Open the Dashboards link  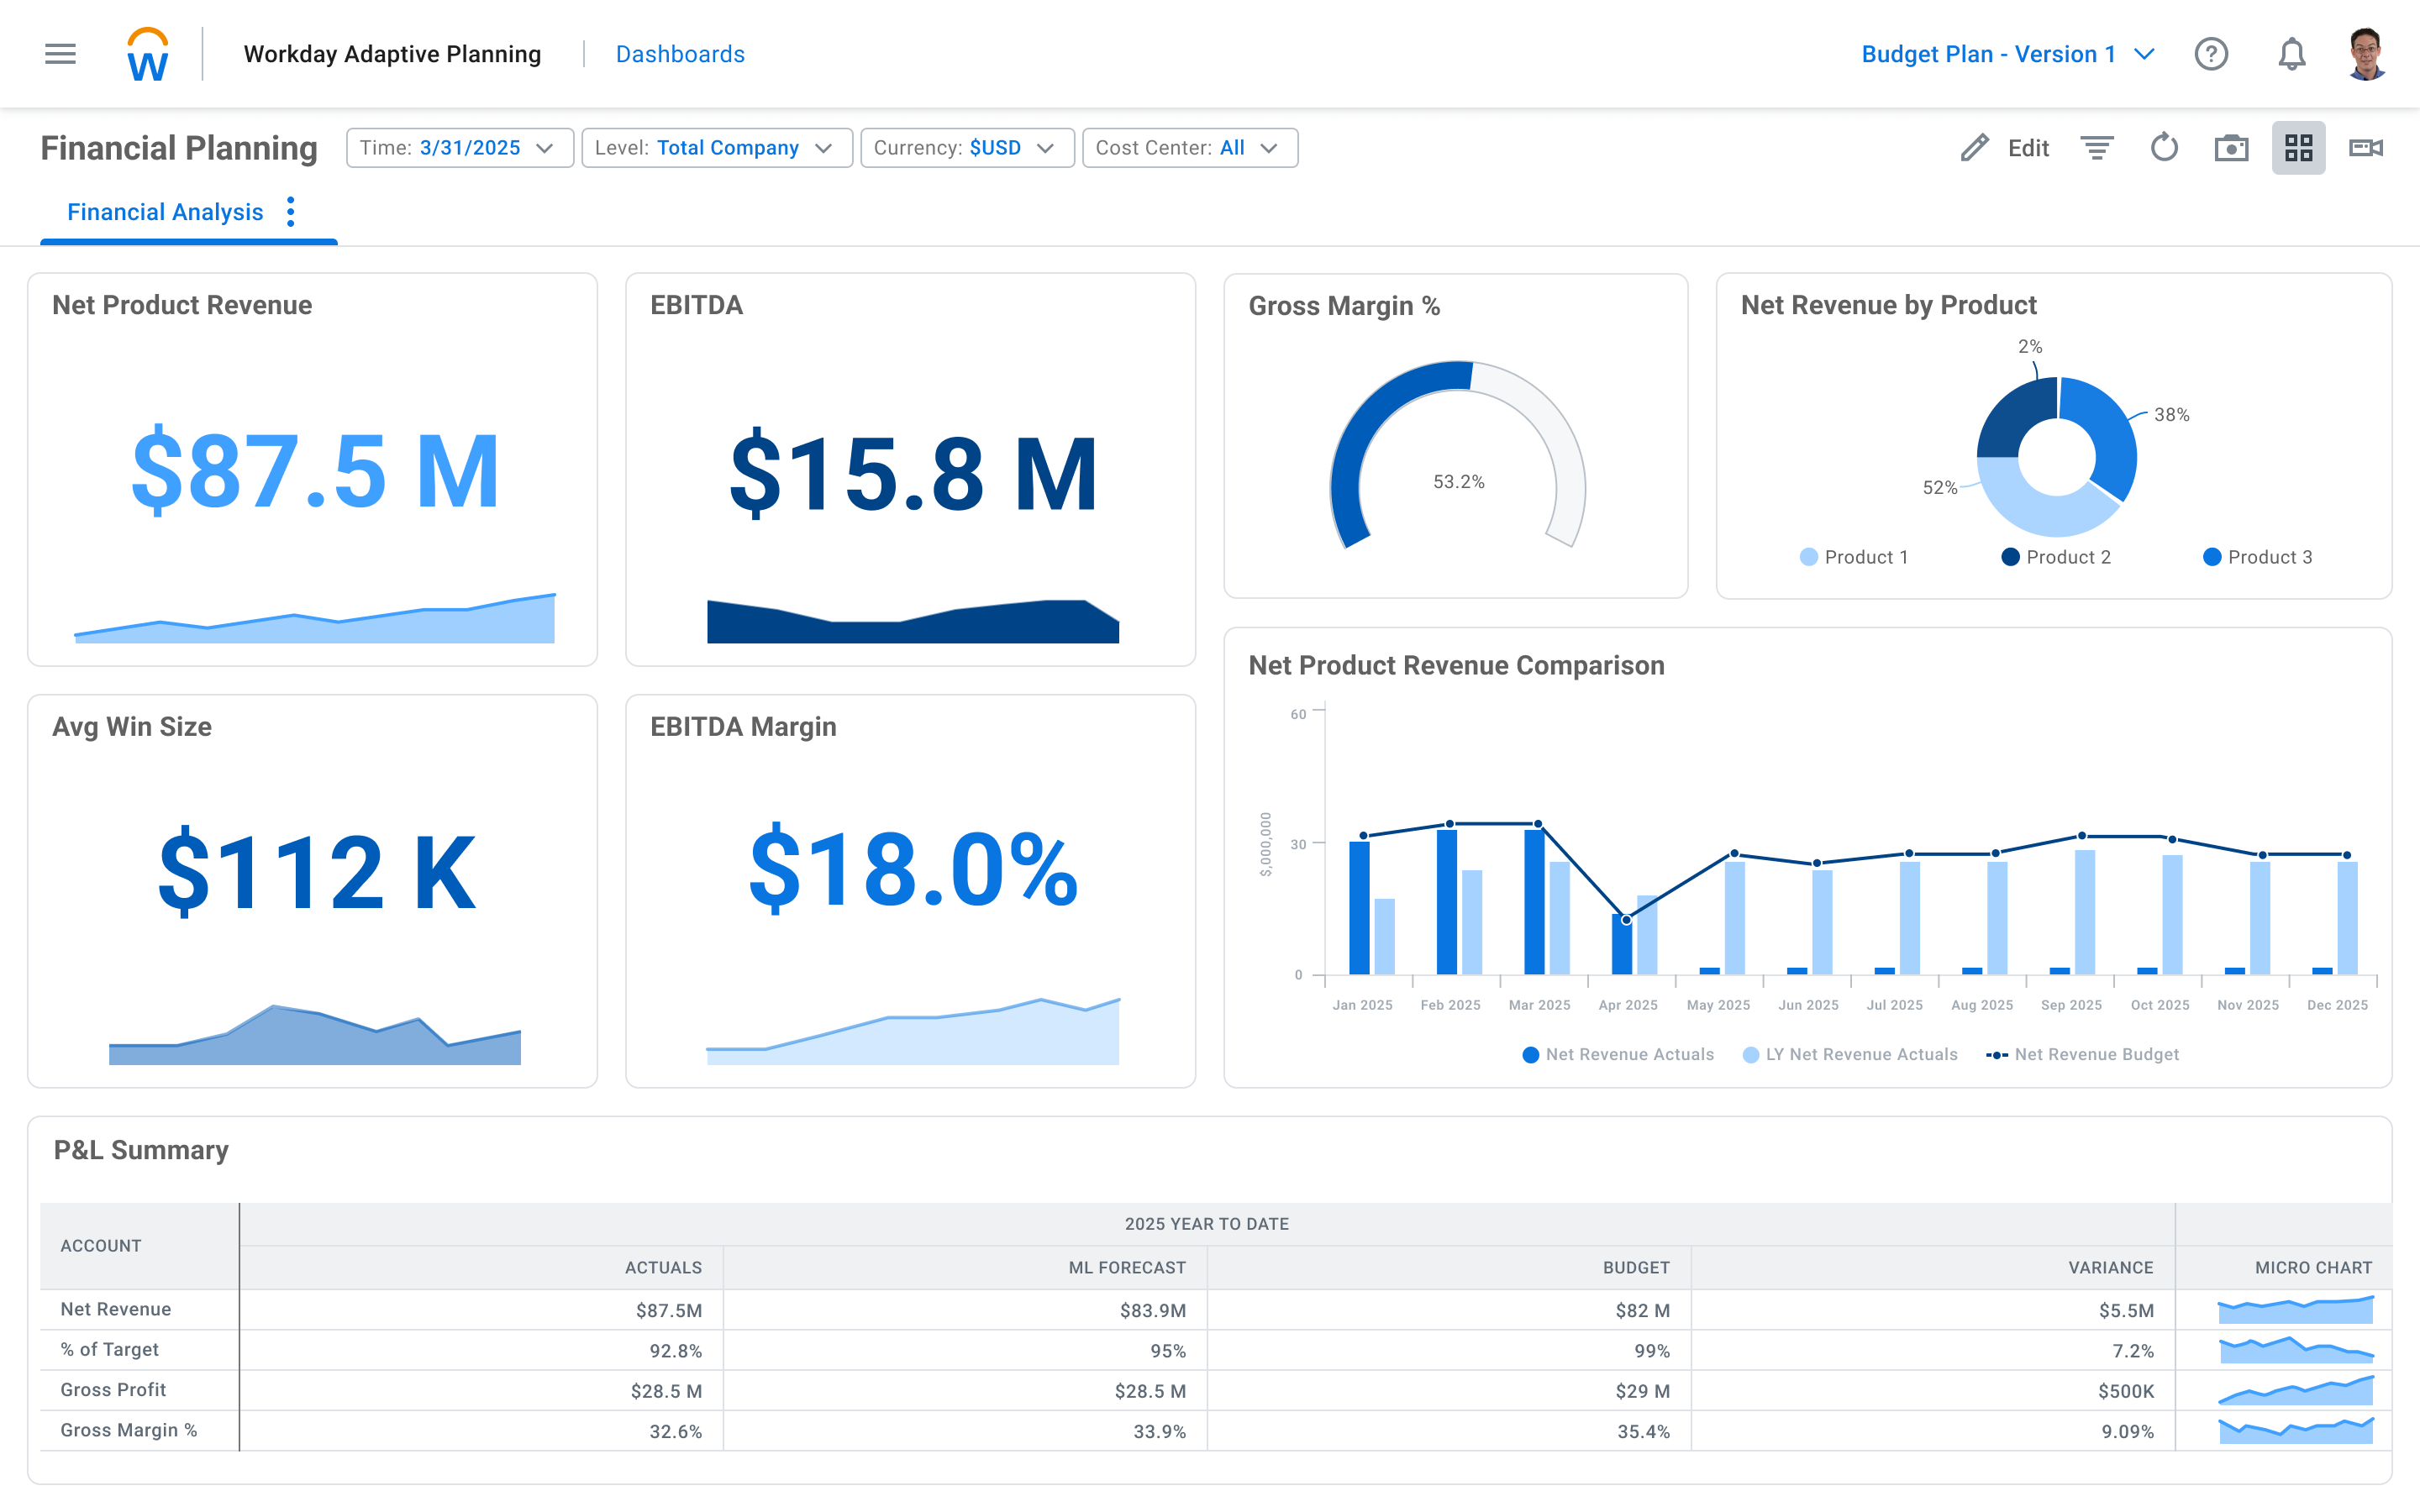pyautogui.click(x=680, y=54)
